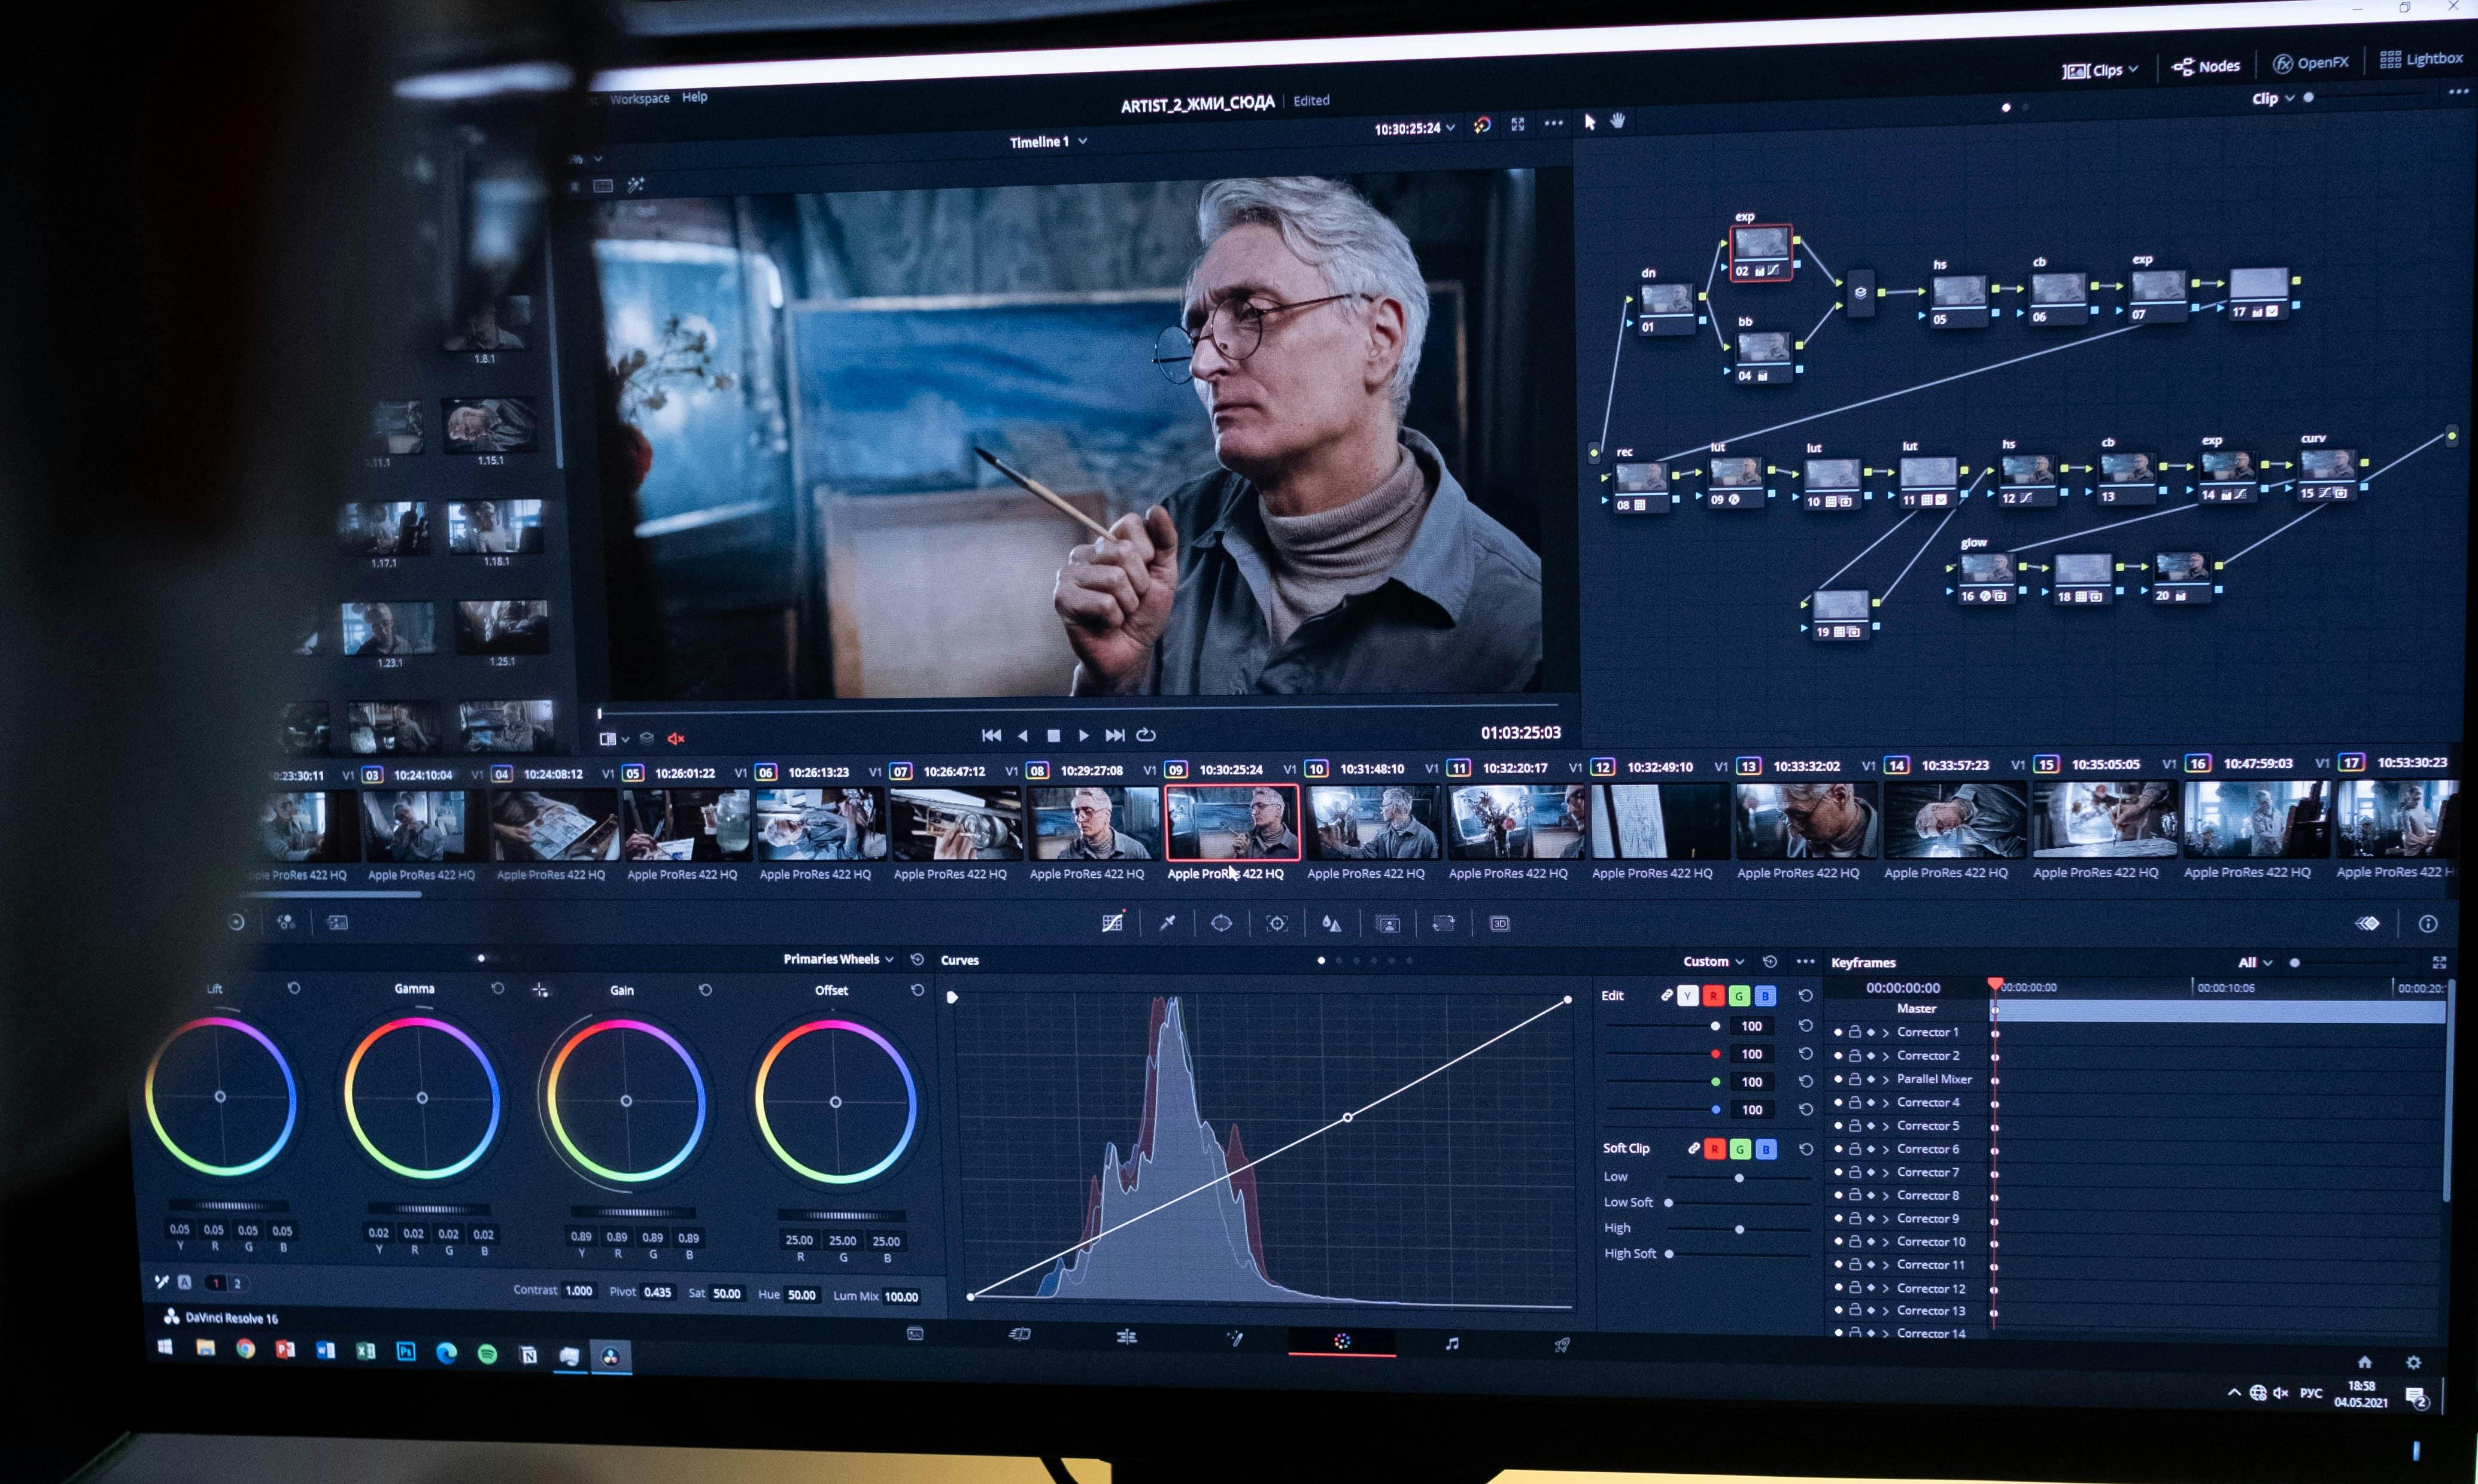The image size is (2478, 1484).
Task: Open the Curves palette icon
Action: pyautogui.click(x=1112, y=922)
